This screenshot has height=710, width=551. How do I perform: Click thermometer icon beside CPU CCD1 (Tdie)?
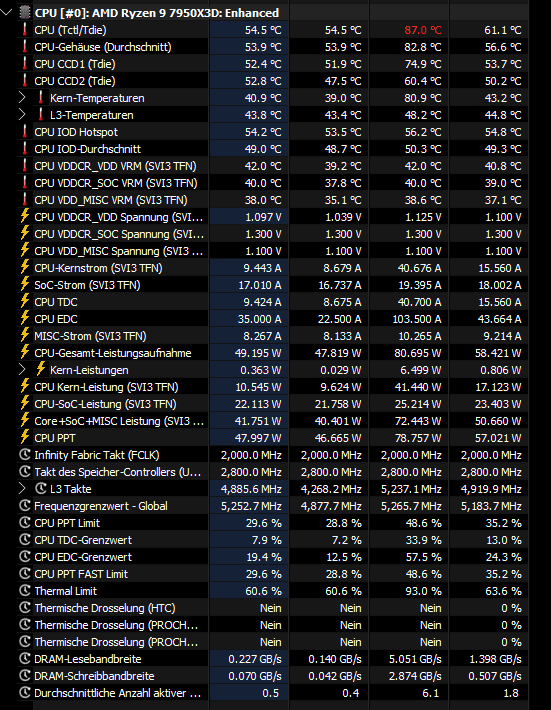(25, 64)
